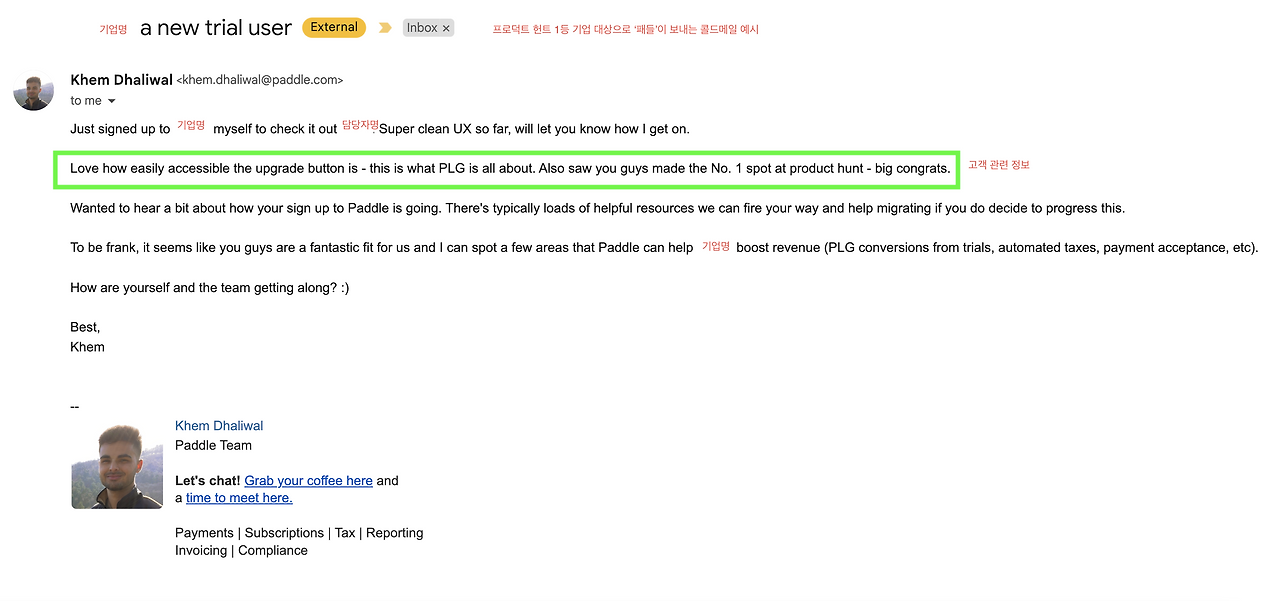Open the "Grab your coffee here" link
Screen dimensions: 1280x601
[x=308, y=481]
